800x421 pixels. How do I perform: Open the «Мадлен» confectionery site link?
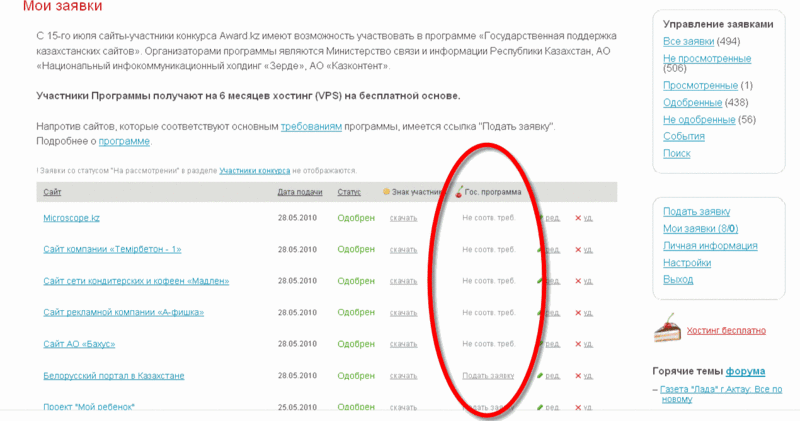(x=136, y=281)
